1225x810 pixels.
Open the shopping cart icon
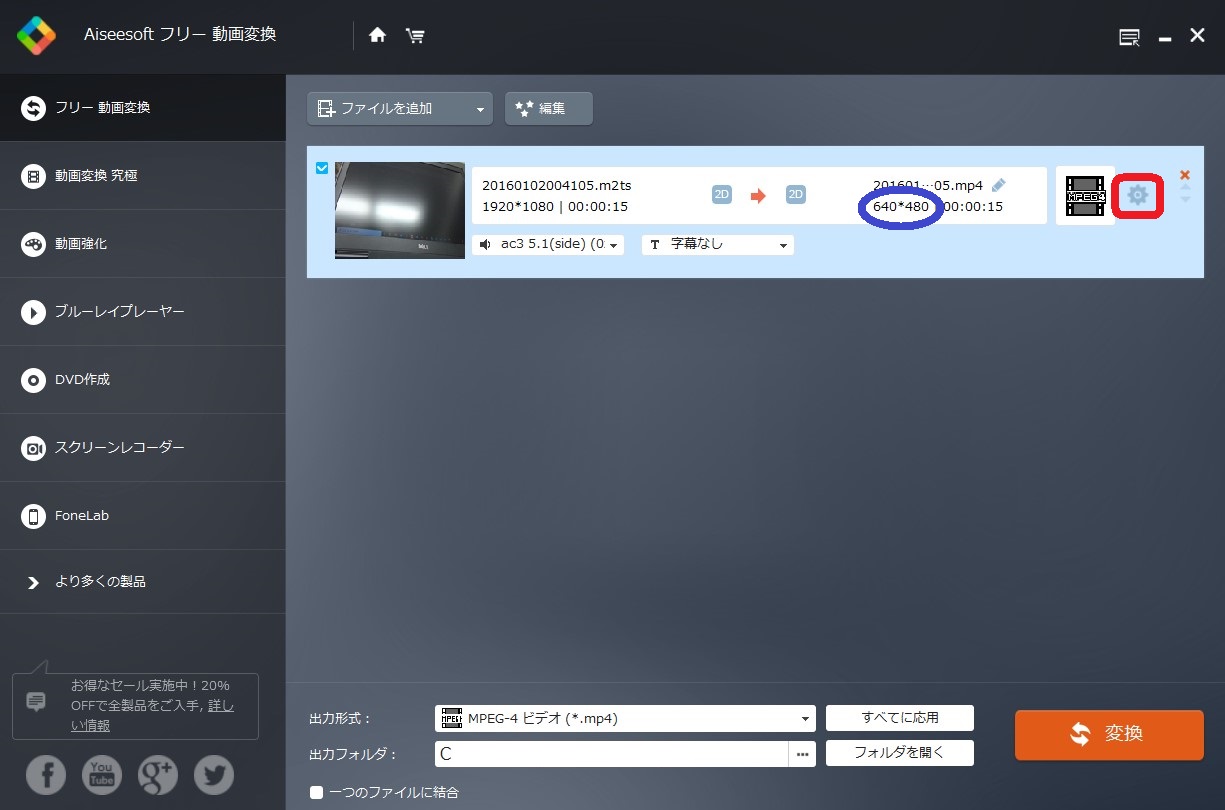415,35
